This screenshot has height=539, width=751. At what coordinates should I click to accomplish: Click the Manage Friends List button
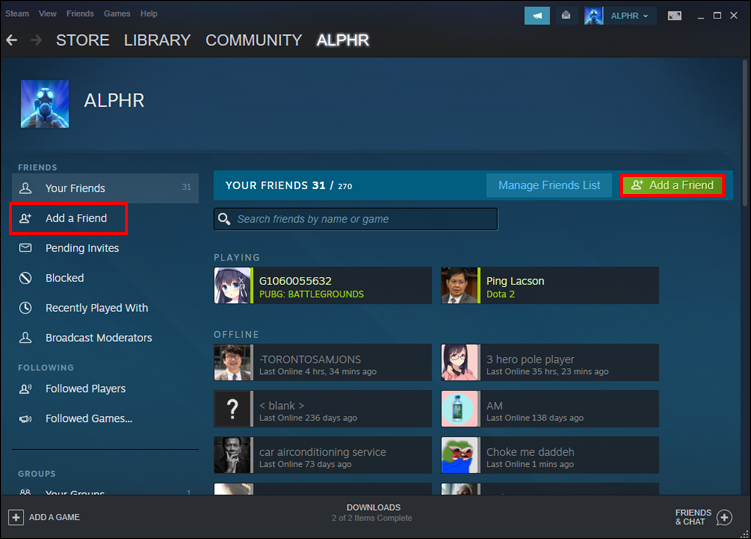[x=549, y=185]
